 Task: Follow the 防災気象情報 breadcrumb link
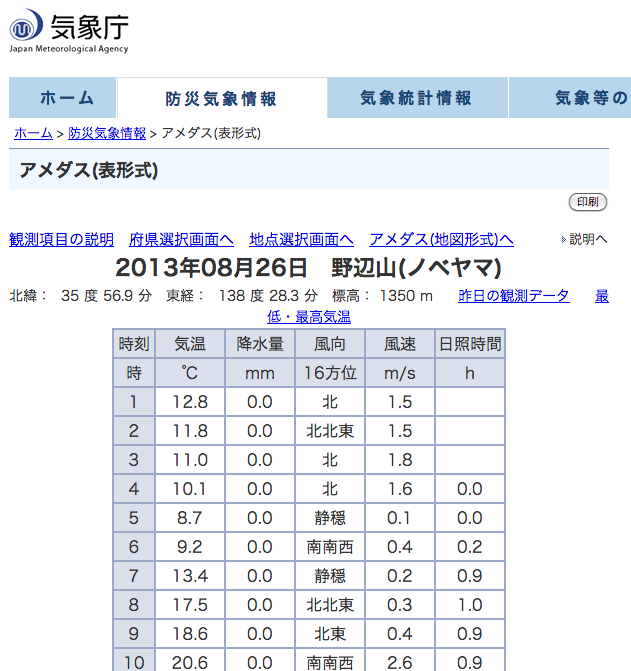(107, 134)
